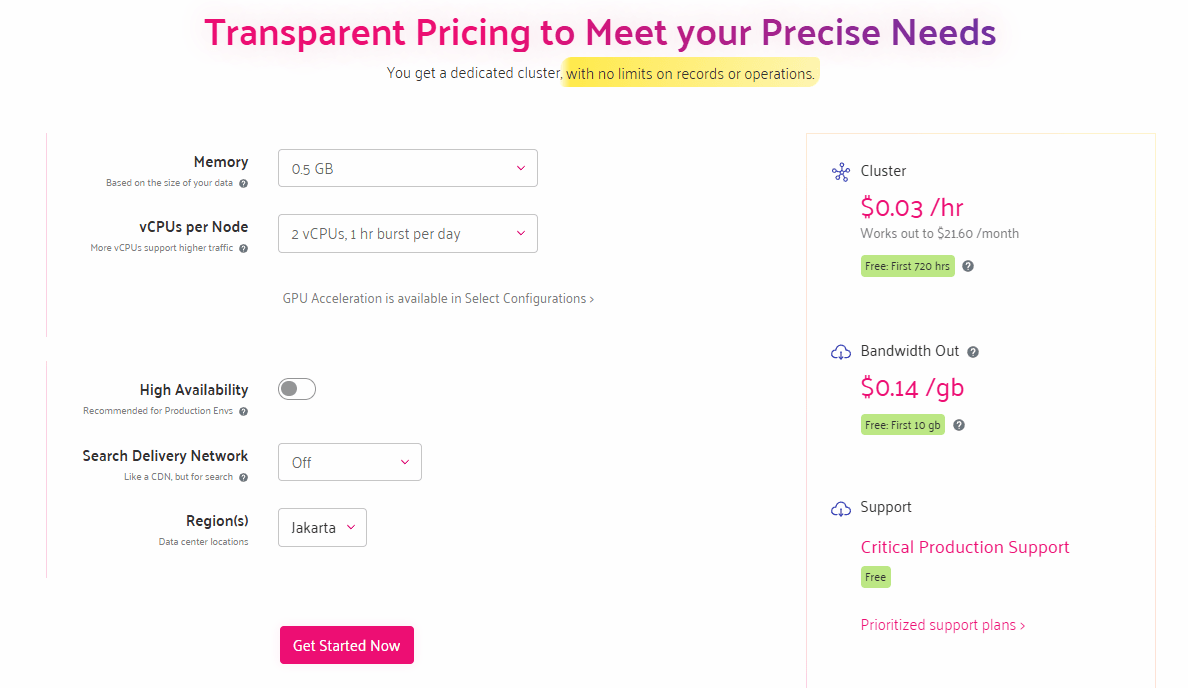Viewport: 1188px width, 688px height.
Task: Click the cluster nodes icon beside Cluster
Action: tap(839, 171)
